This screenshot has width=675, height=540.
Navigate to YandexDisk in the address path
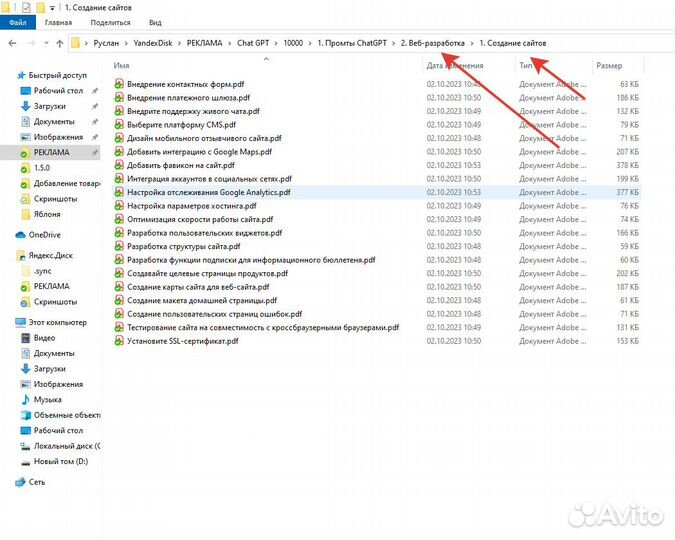[x=152, y=43]
